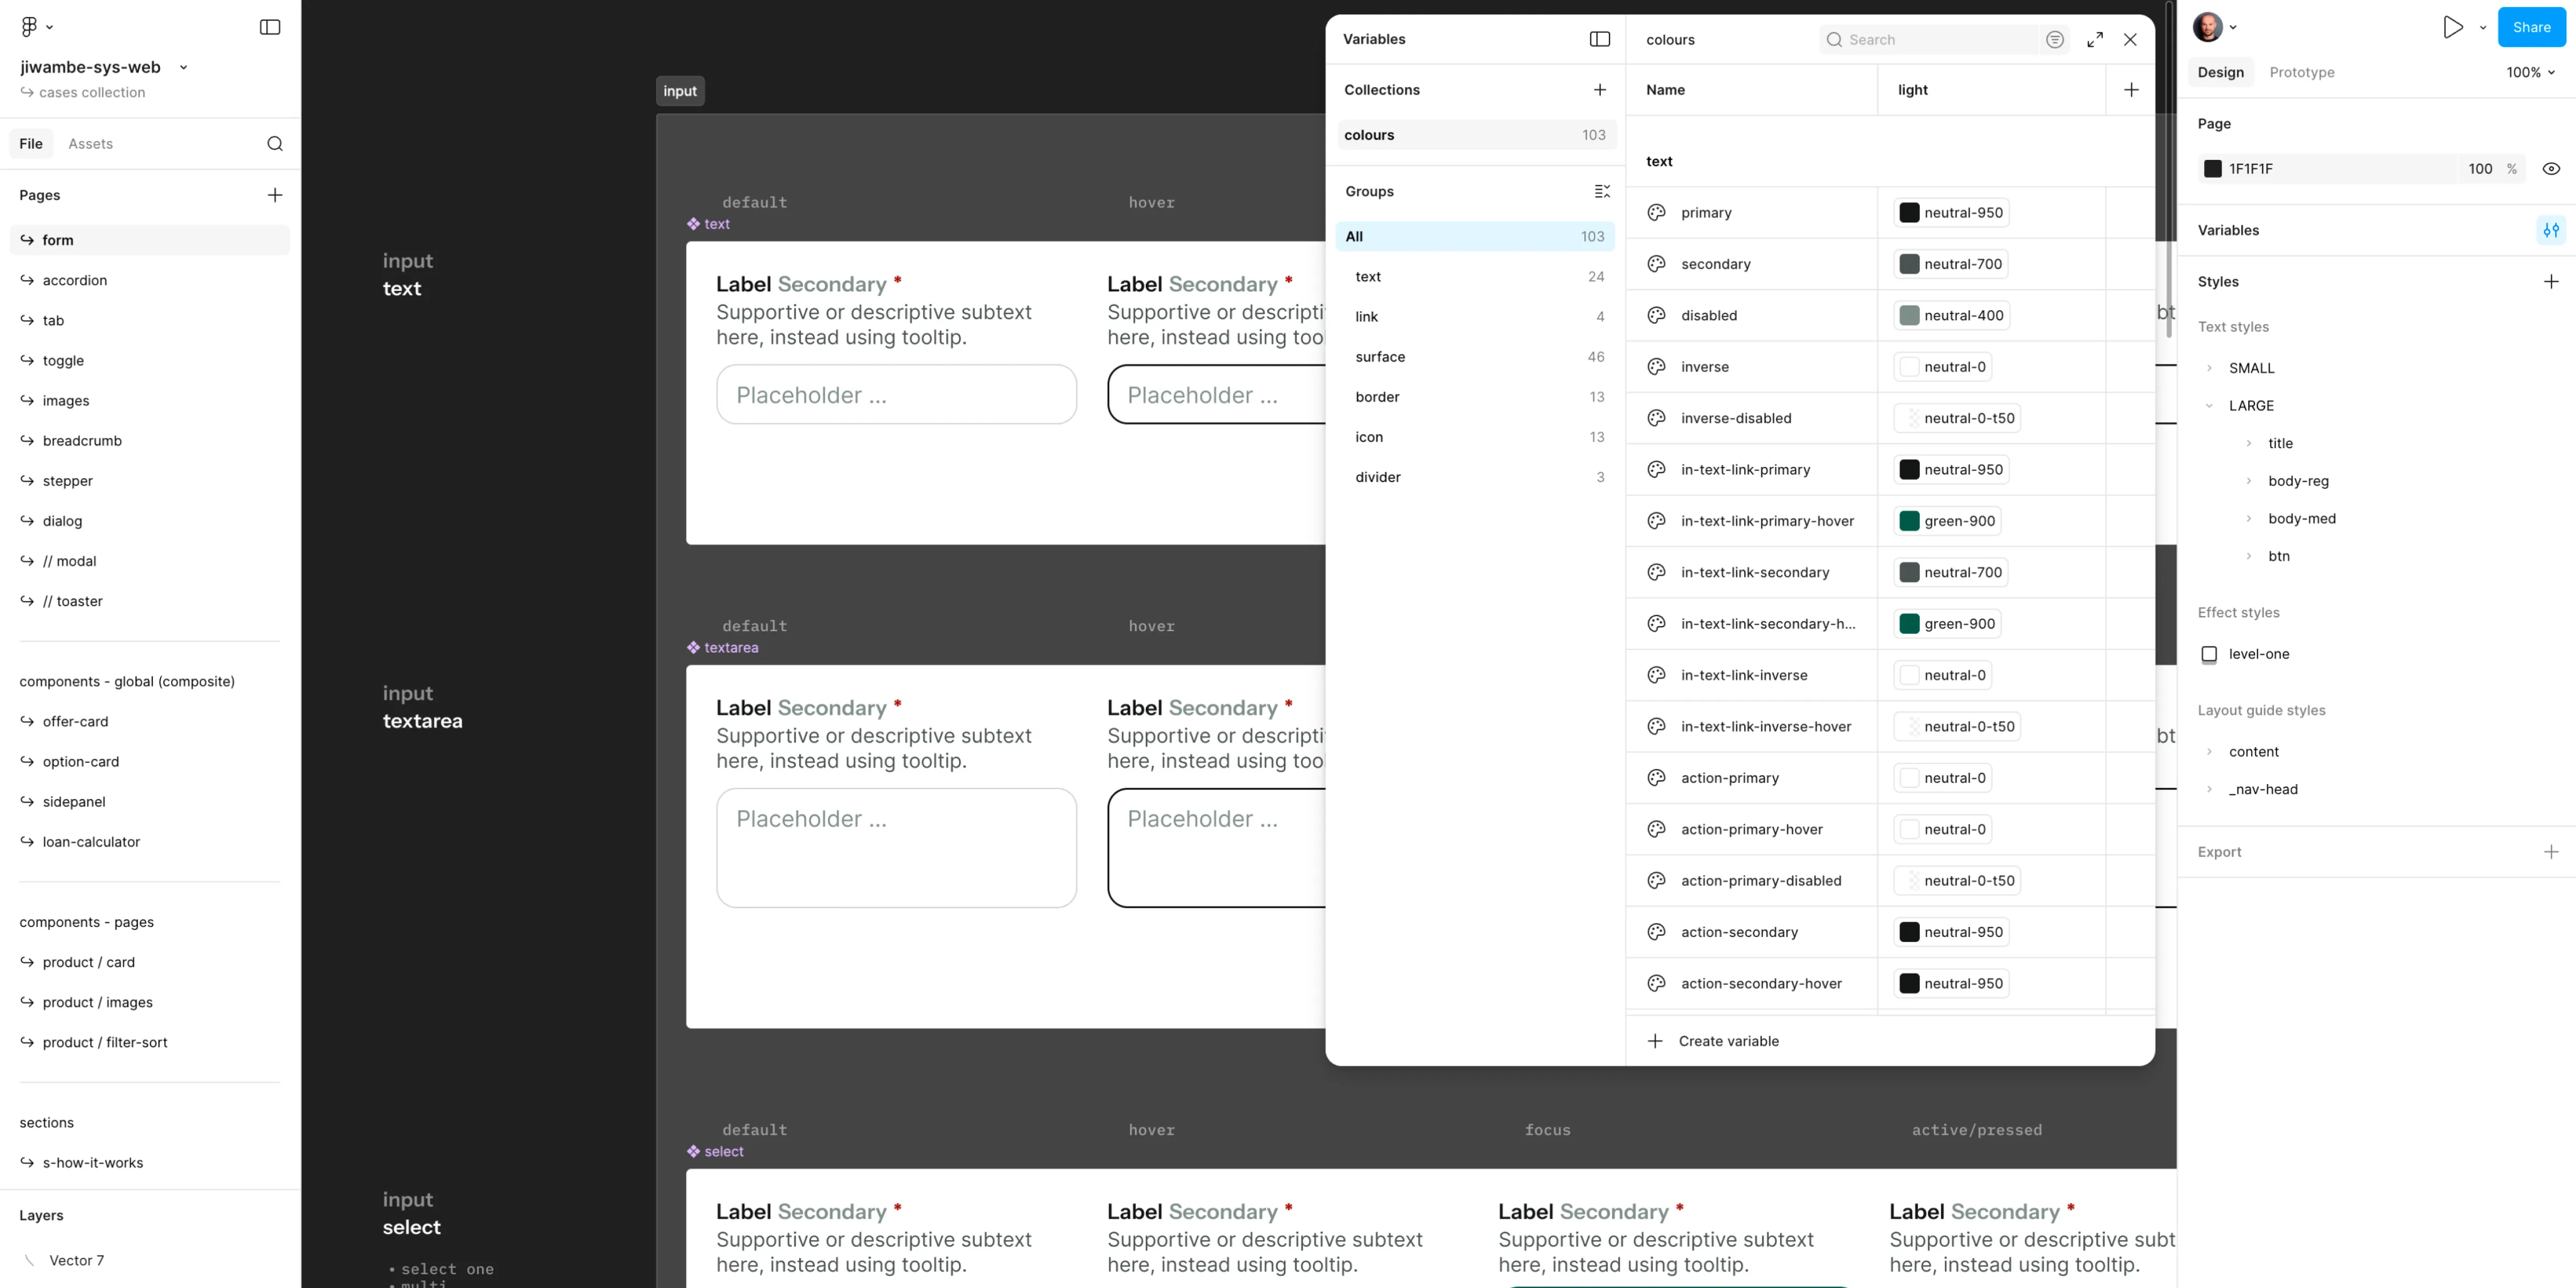Toggle the left sidebar panel icon

pos(270,27)
